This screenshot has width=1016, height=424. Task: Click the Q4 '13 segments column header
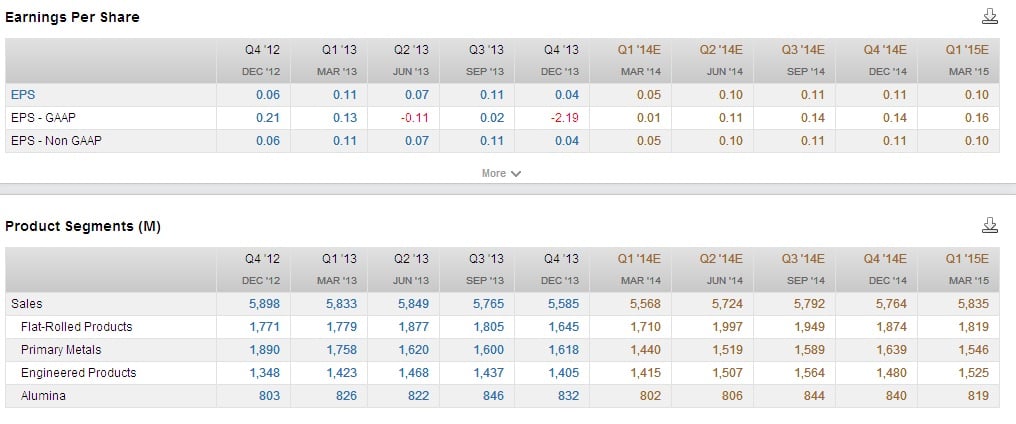561,258
